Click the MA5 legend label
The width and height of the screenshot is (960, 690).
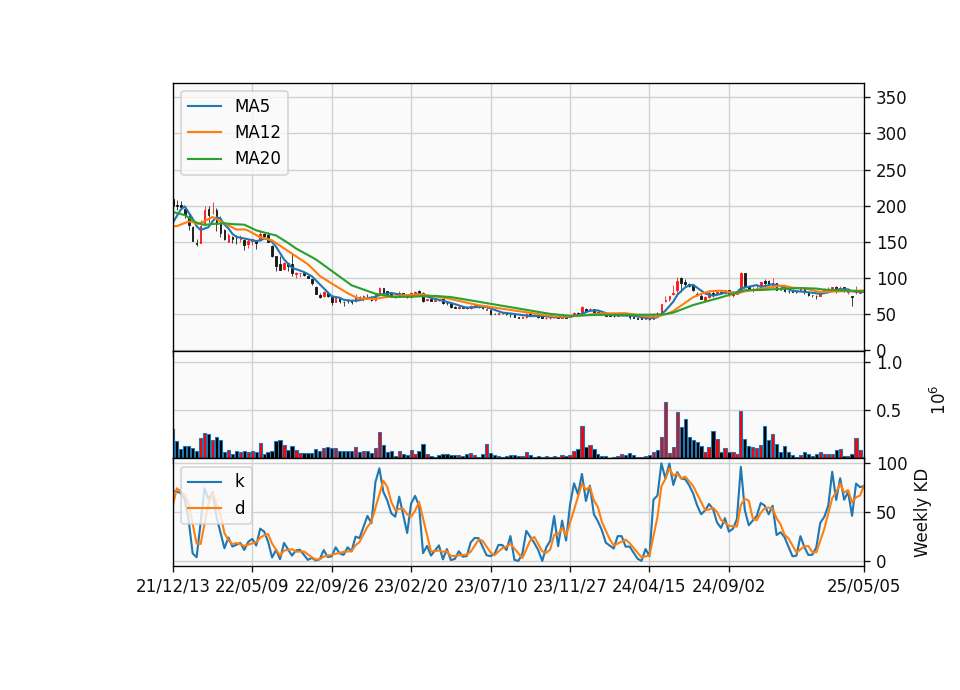tap(252, 106)
